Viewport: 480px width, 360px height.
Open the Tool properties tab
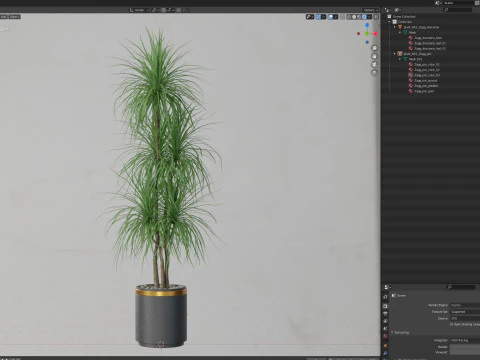(385, 297)
